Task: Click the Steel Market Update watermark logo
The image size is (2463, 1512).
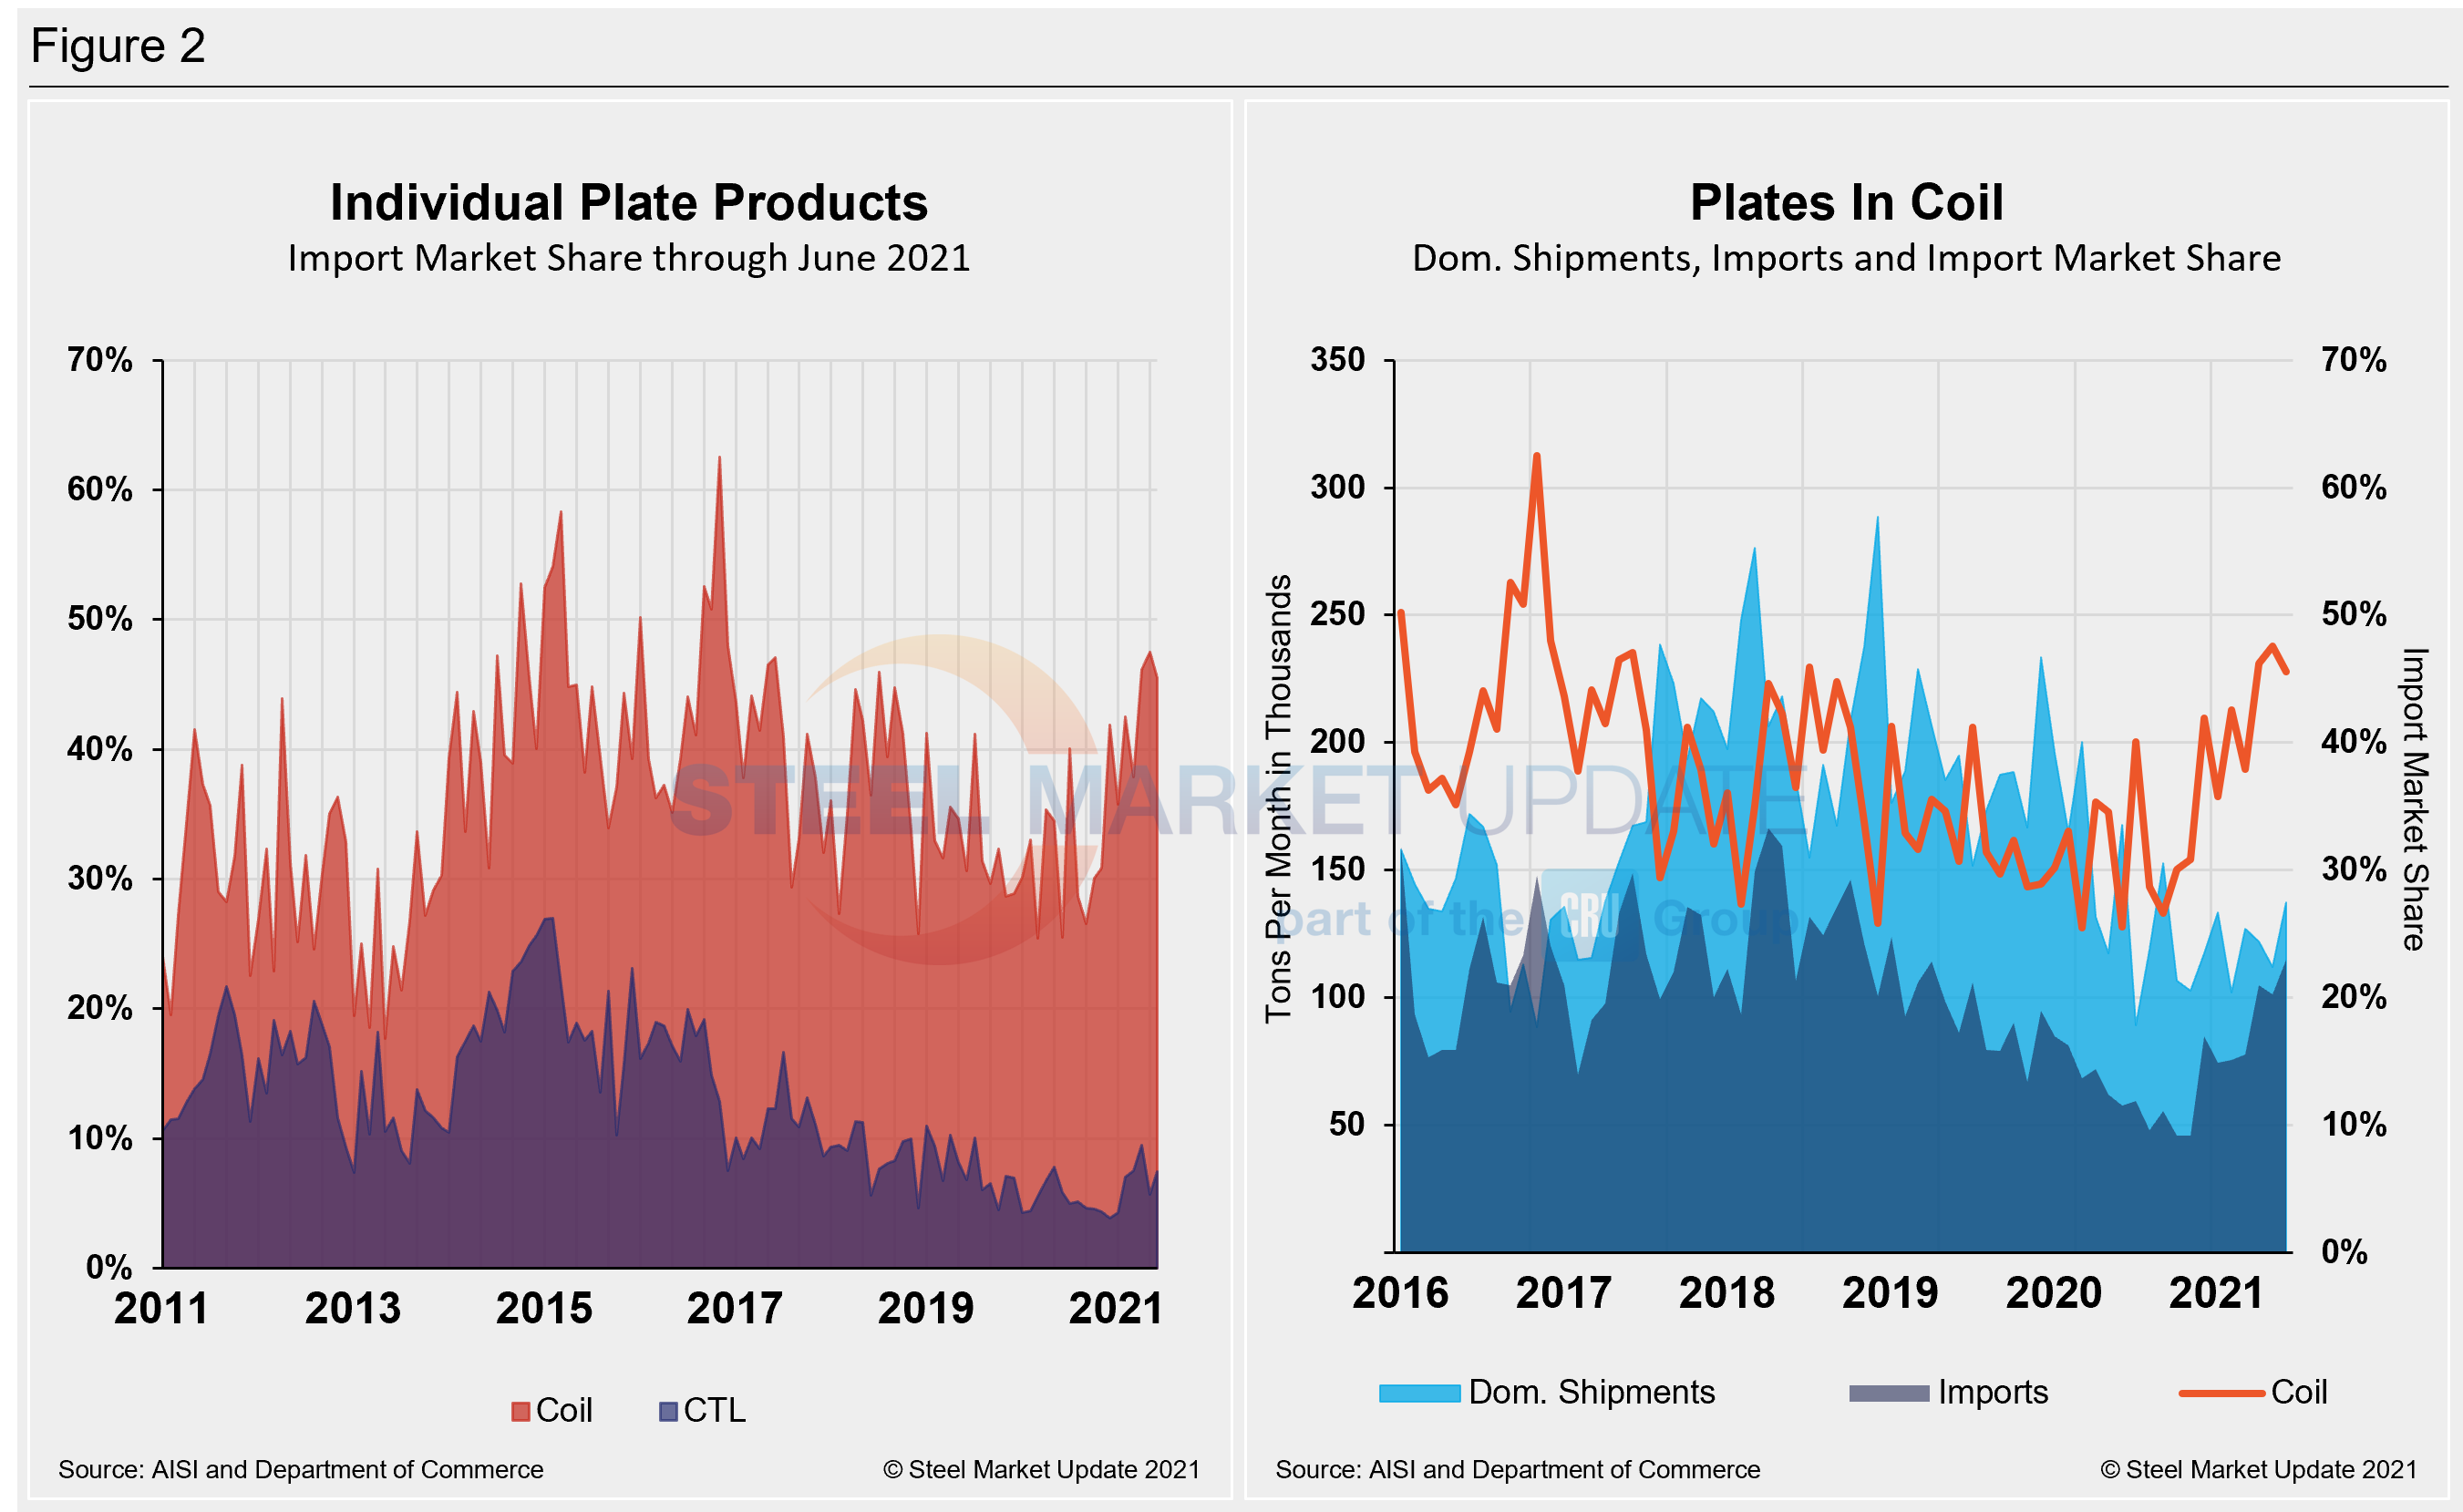Action: point(940,800)
